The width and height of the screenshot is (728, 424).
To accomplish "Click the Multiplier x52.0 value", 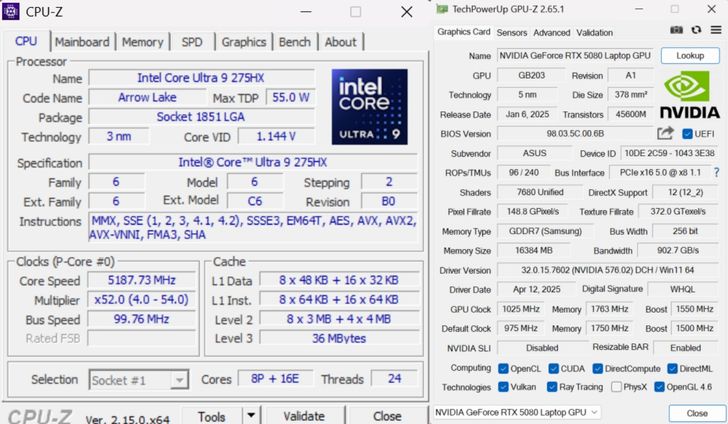I will 142,300.
